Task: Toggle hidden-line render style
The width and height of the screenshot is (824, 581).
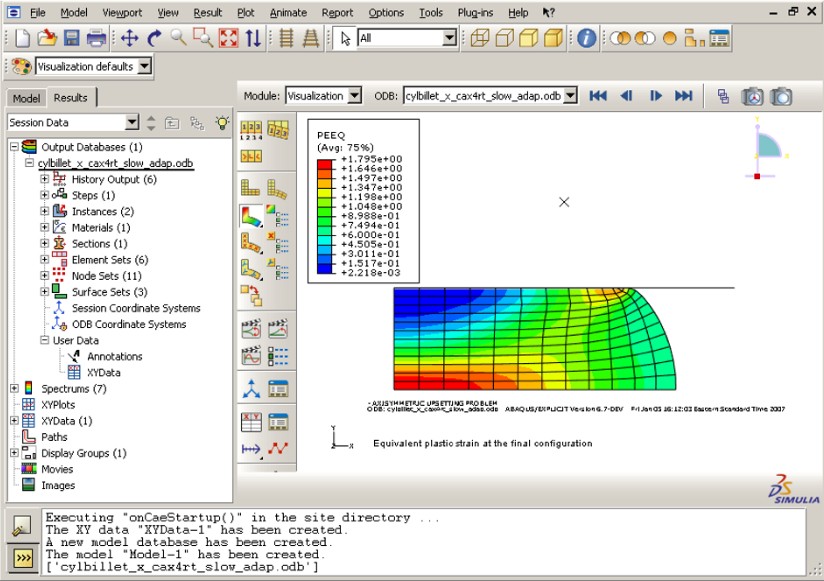Action: point(504,37)
